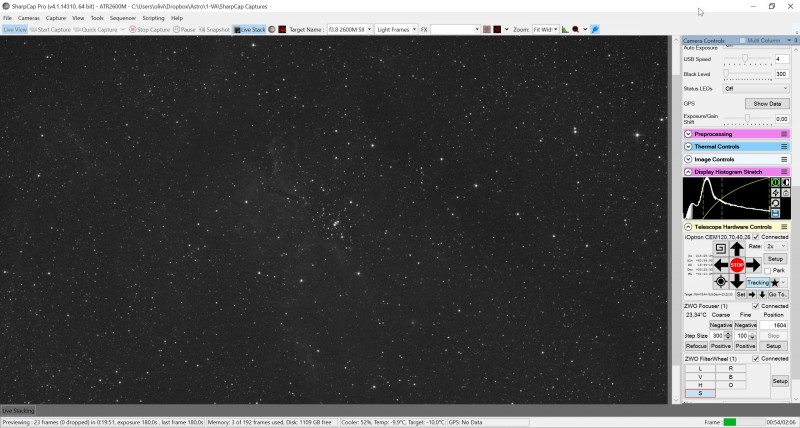Click the focuser Refocus button

(x=696, y=346)
